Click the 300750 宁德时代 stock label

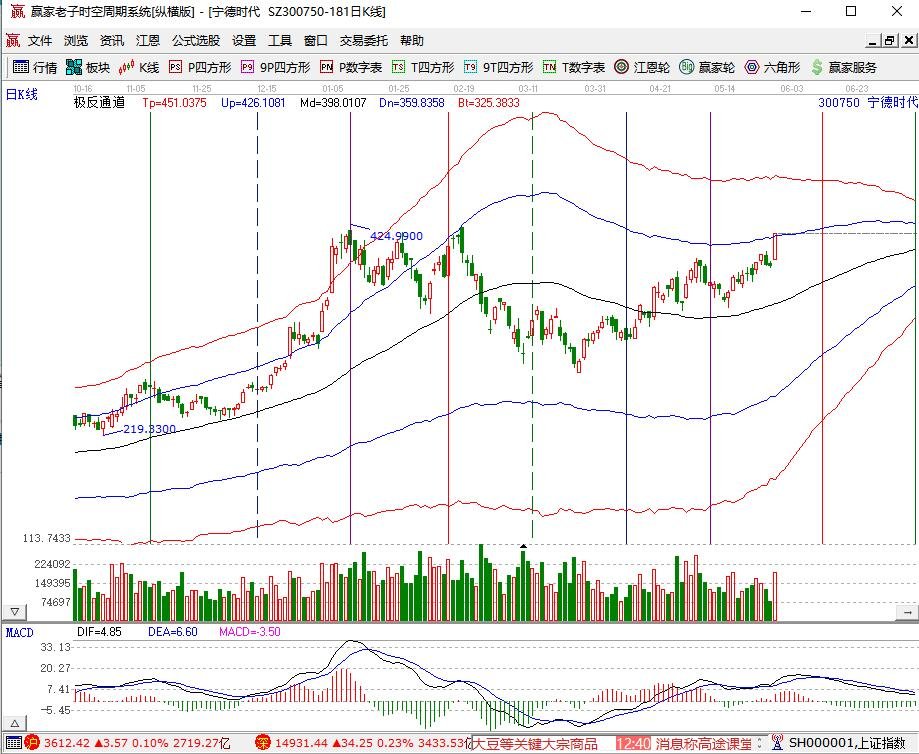click(867, 103)
